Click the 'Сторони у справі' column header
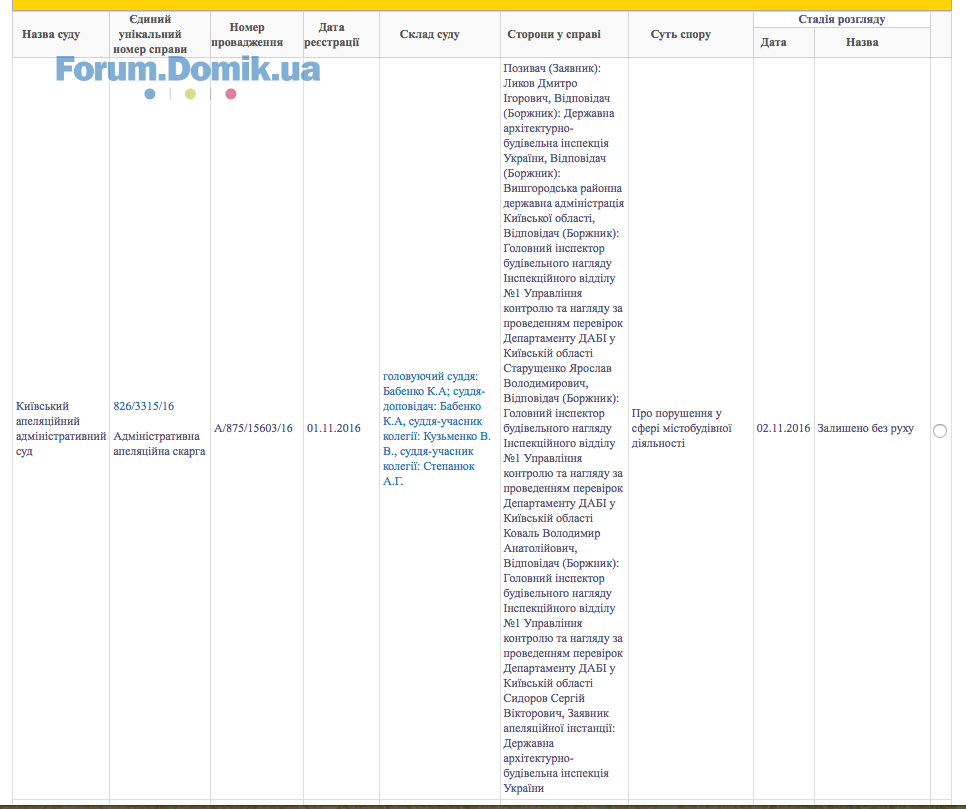 [x=554, y=35]
